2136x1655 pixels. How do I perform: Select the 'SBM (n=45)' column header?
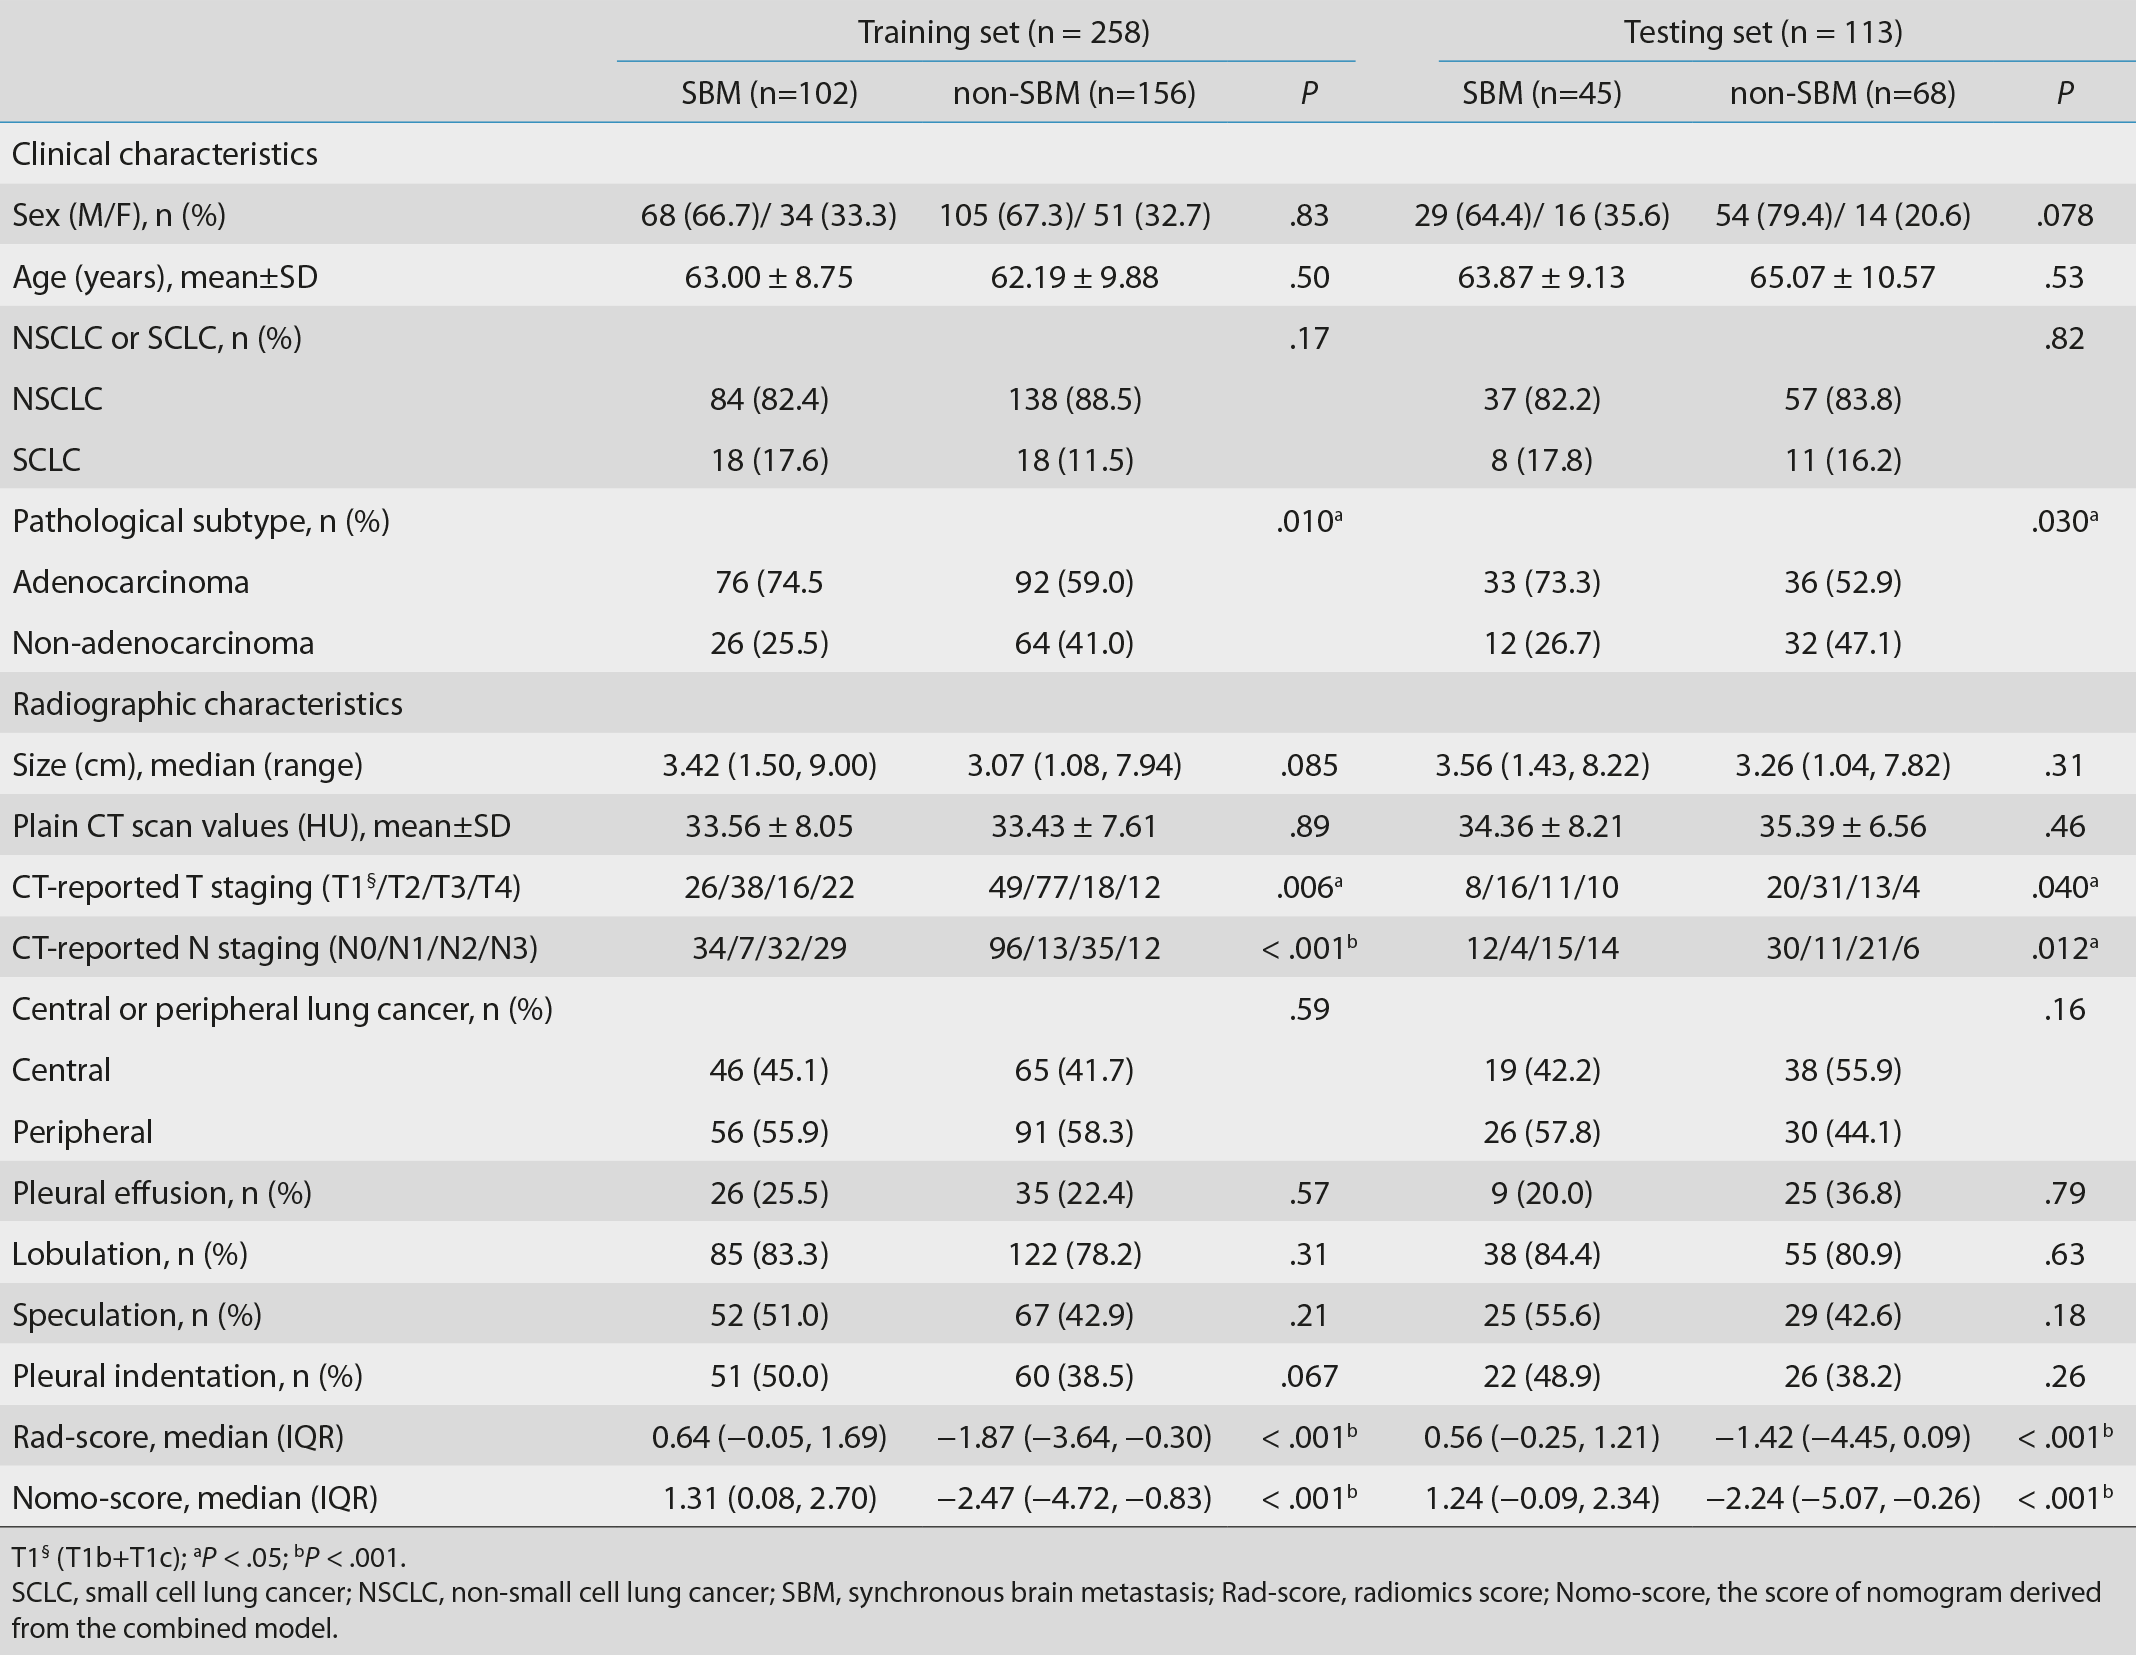[1542, 94]
